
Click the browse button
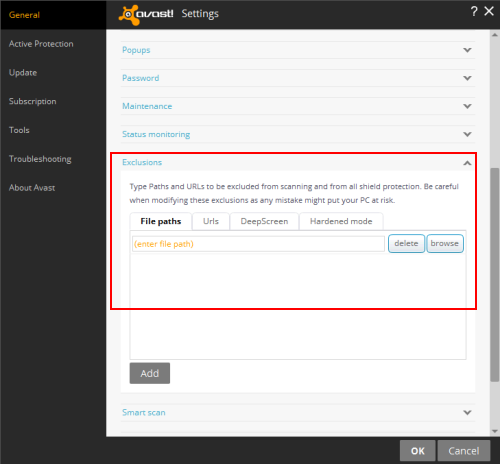click(x=445, y=244)
